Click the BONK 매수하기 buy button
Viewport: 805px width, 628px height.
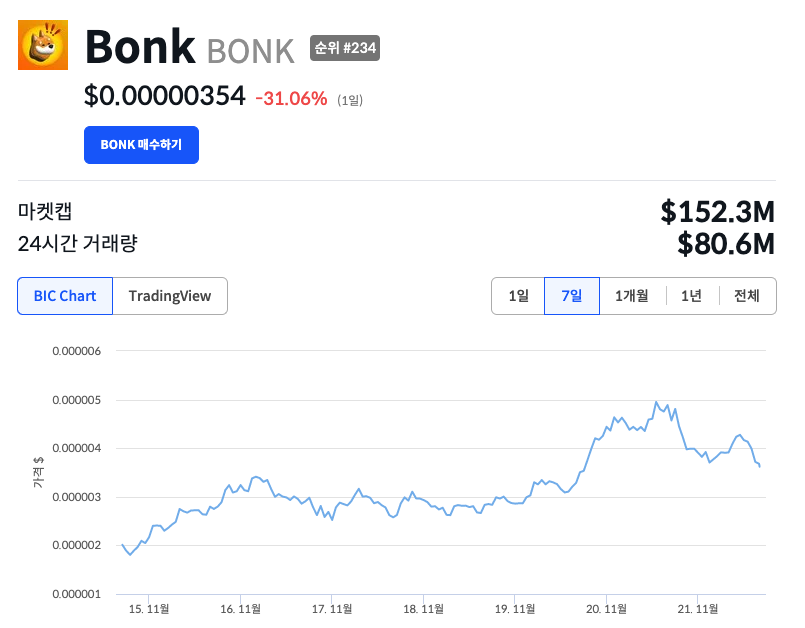[x=141, y=145]
